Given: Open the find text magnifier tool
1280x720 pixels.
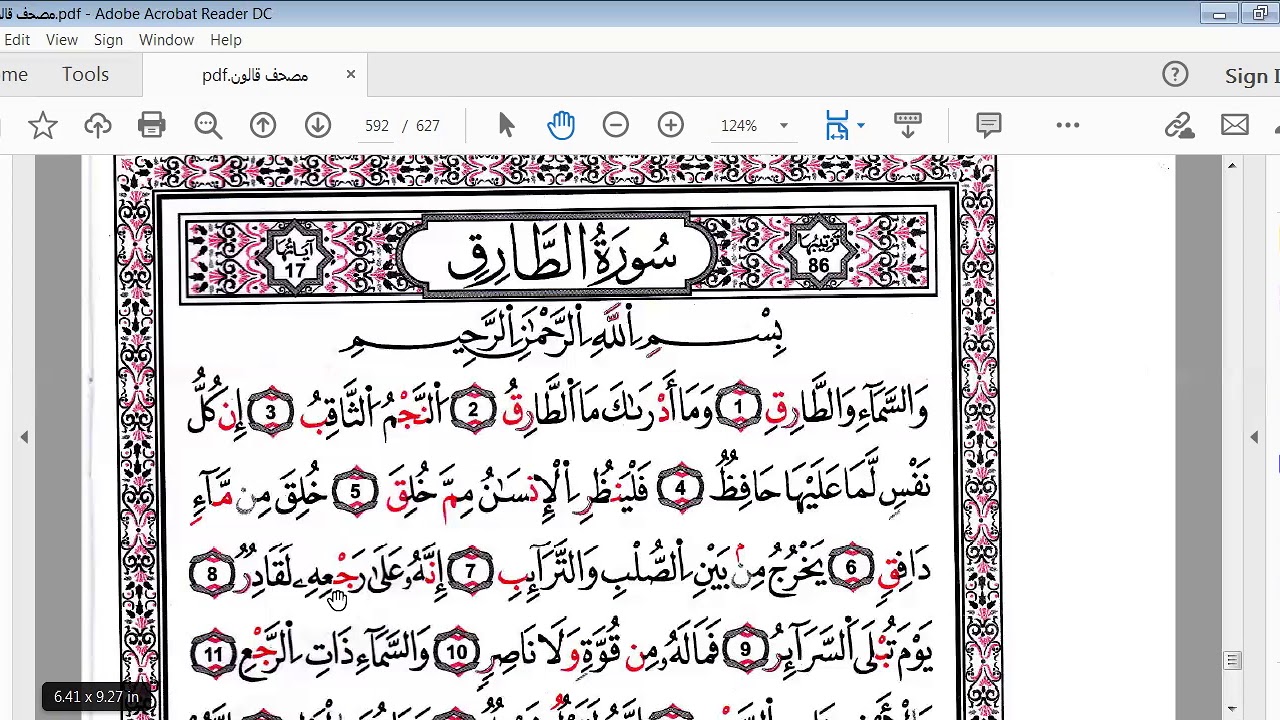Looking at the screenshot, I should (x=208, y=125).
